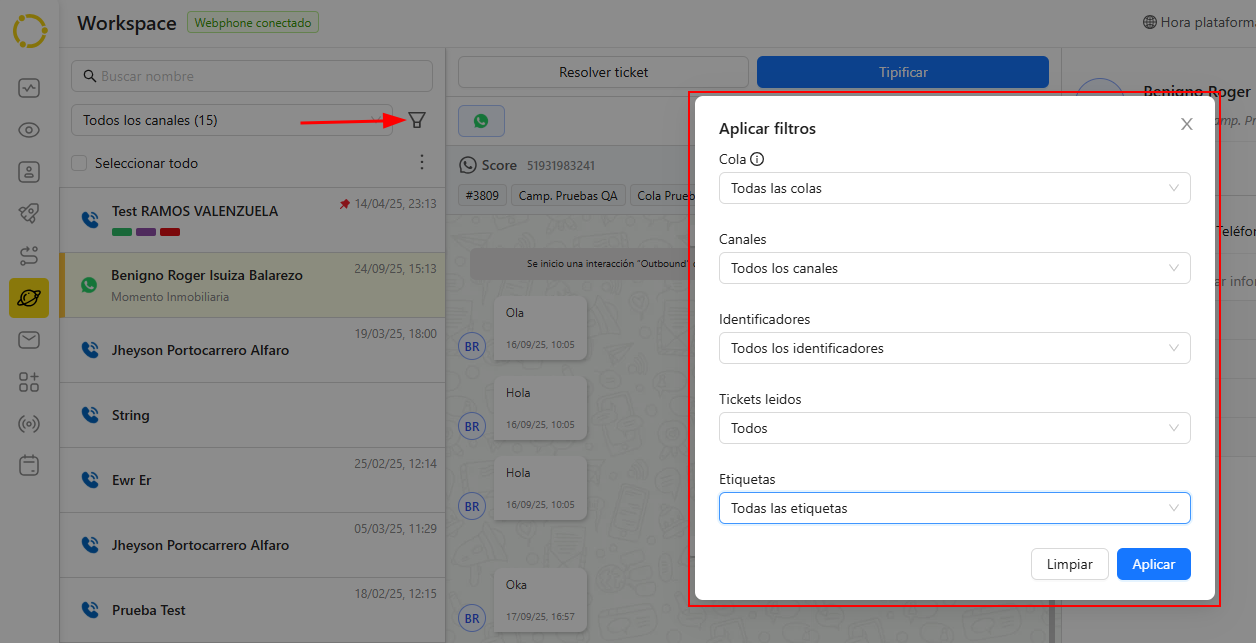Click green tag under Test RAMOS VALENZUELA

[122, 232]
